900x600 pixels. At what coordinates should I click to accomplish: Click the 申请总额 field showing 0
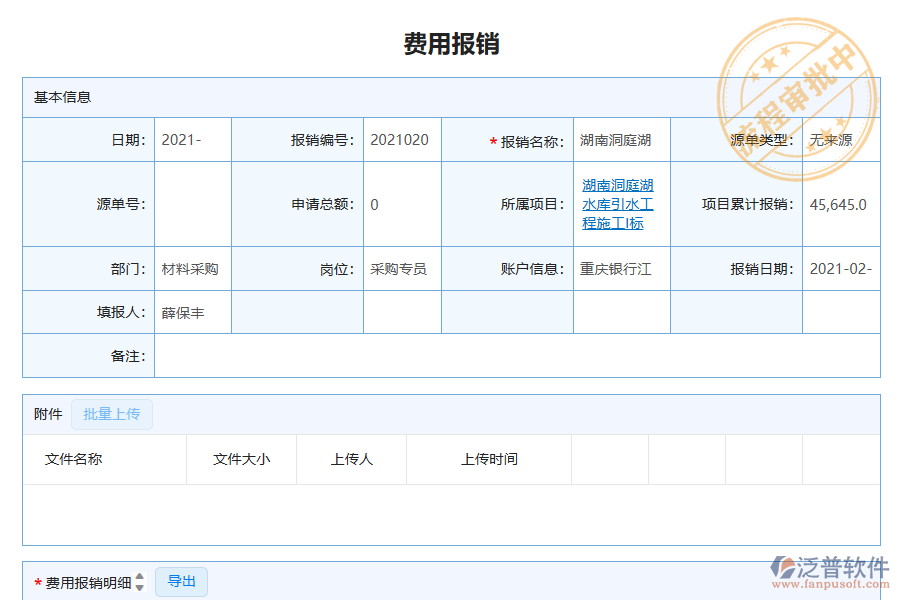click(402, 203)
